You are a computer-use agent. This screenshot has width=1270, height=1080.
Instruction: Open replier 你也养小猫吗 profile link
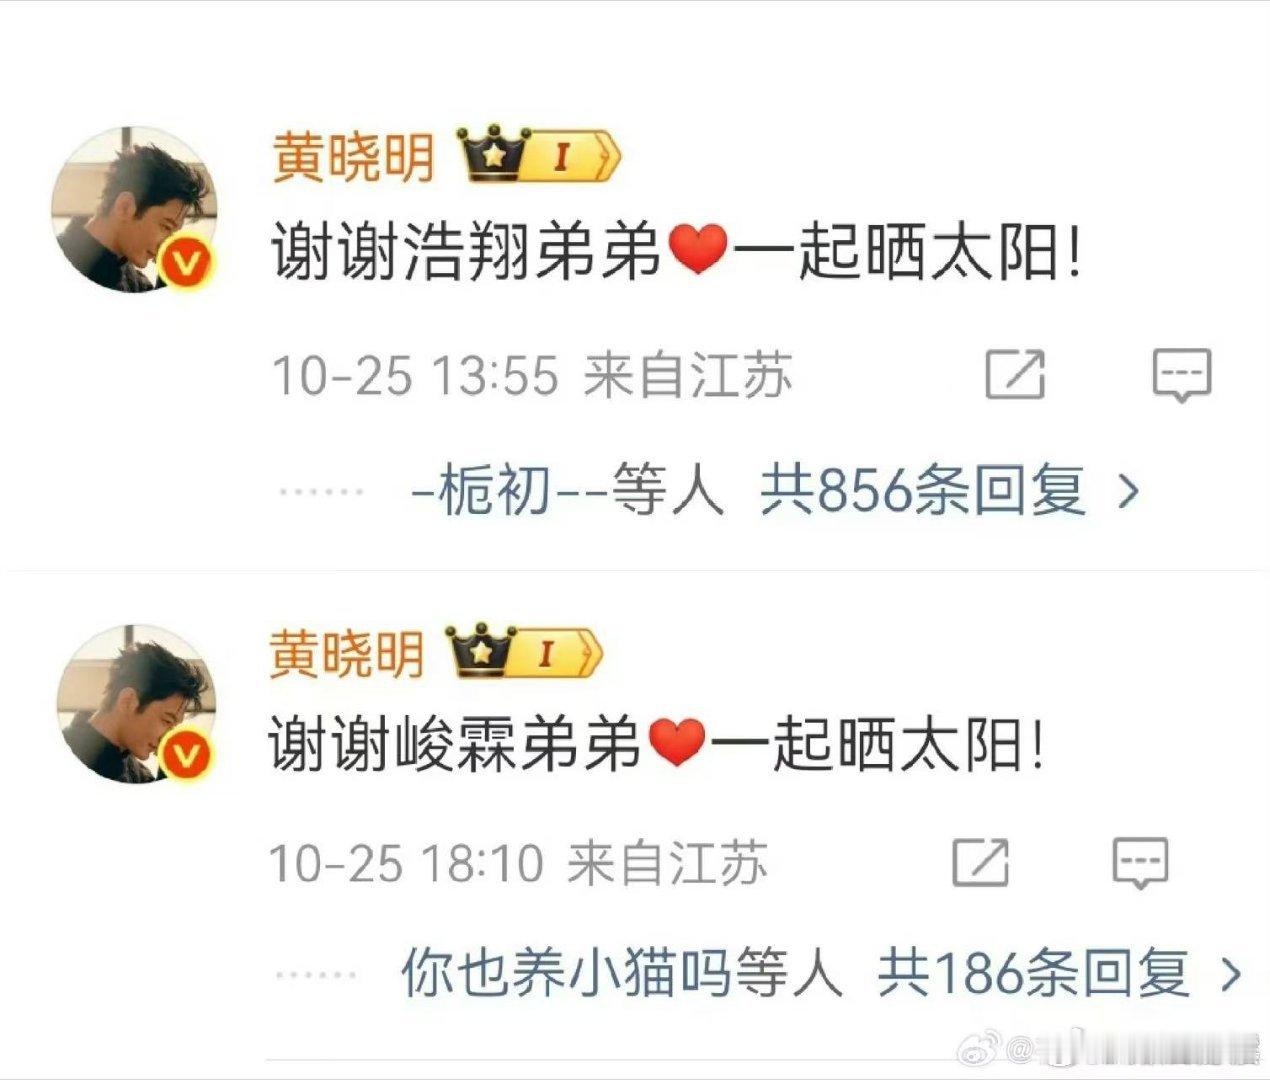tap(568, 973)
